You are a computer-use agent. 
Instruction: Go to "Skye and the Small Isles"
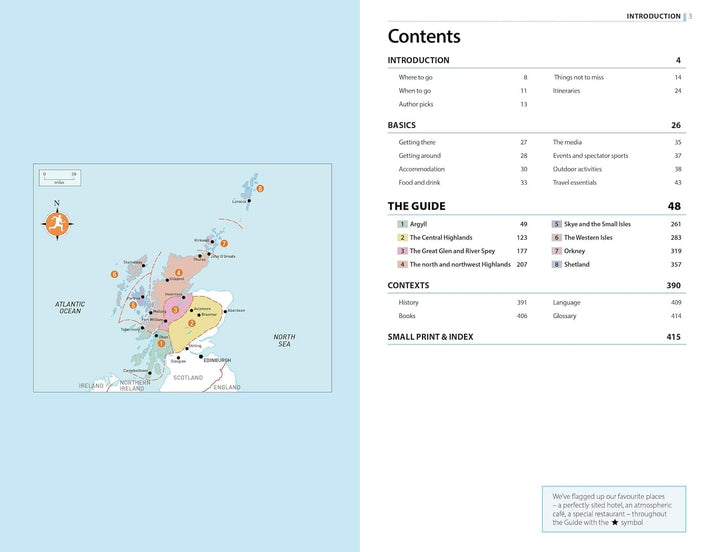(x=597, y=224)
